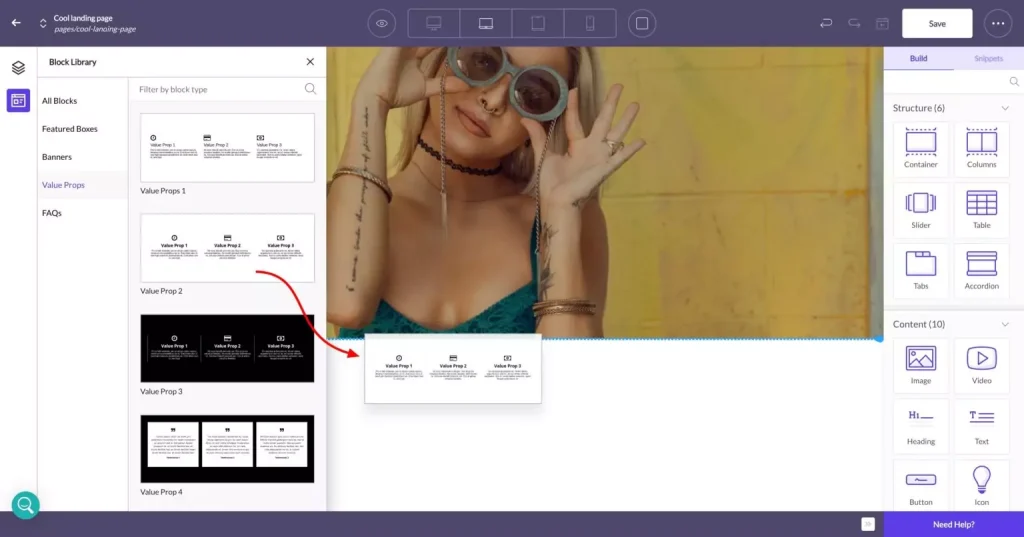Switch to the Build tab
1024x537 pixels.
(x=918, y=58)
